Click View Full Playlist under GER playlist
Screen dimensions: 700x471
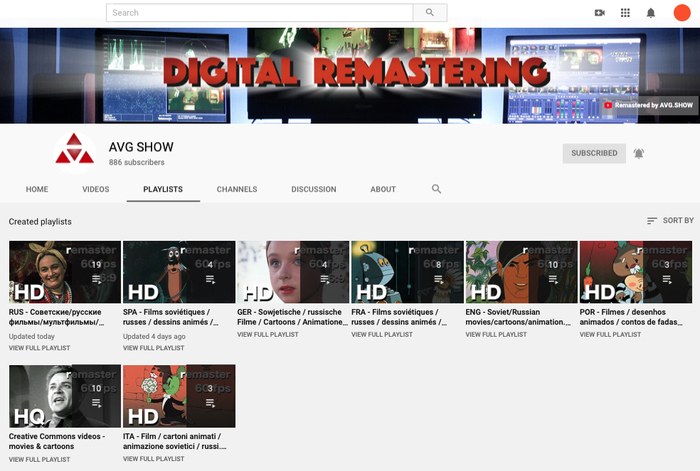click(x=268, y=334)
